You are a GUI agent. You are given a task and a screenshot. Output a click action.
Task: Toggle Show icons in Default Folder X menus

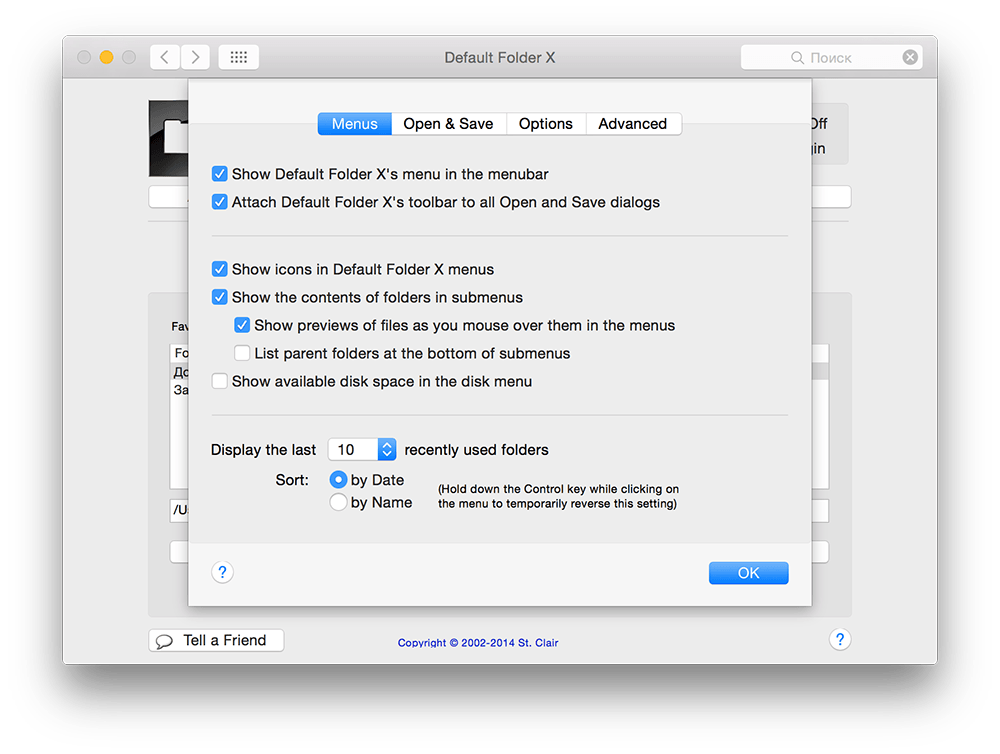(x=219, y=269)
